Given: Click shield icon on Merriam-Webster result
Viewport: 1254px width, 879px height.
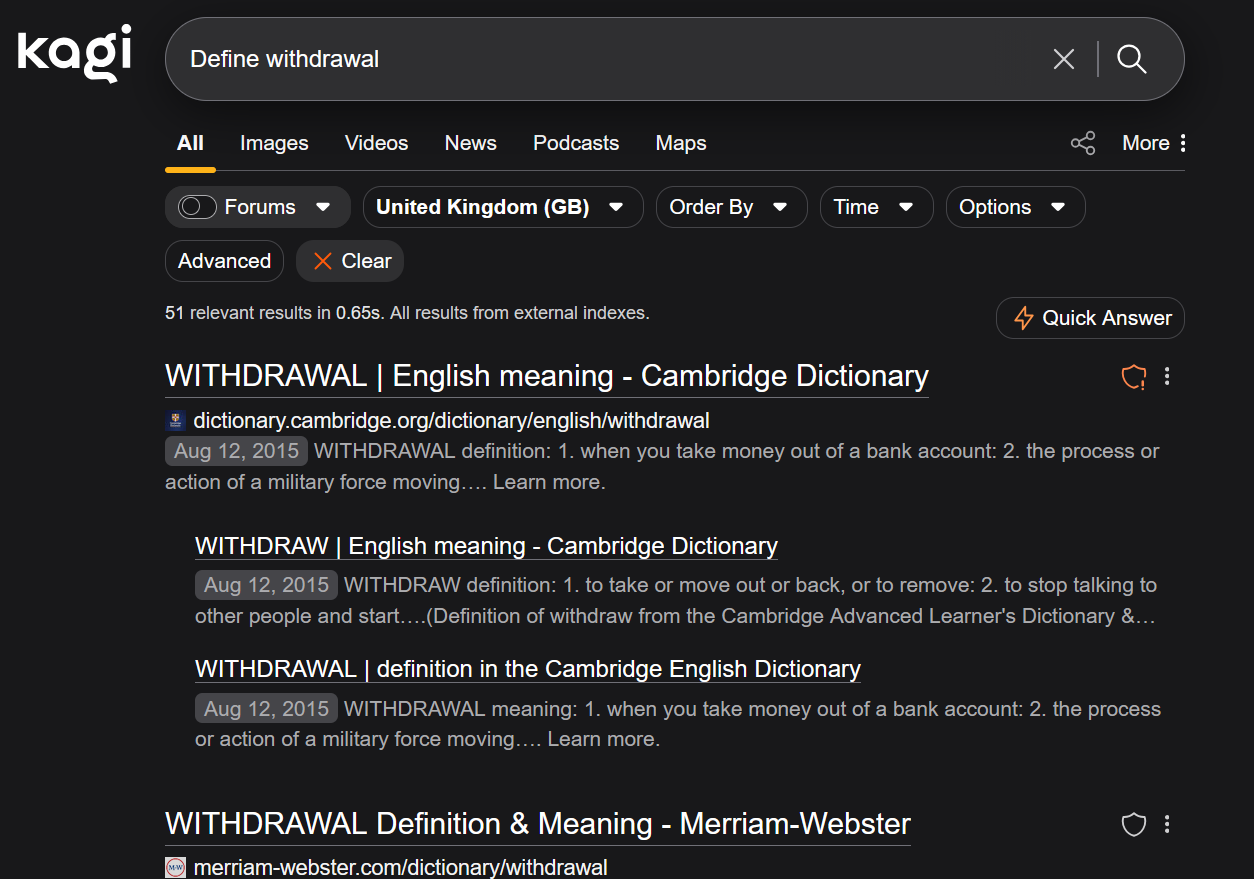Looking at the screenshot, I should (x=1133, y=825).
